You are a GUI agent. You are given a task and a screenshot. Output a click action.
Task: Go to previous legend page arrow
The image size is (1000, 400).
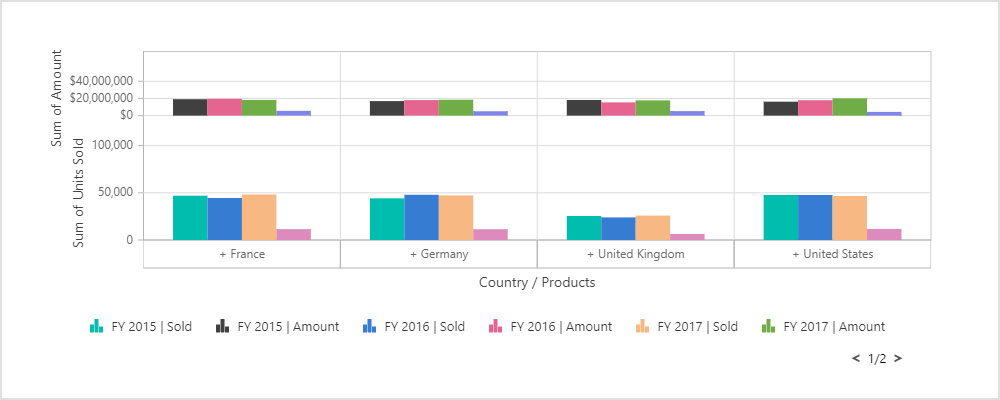(x=856, y=358)
